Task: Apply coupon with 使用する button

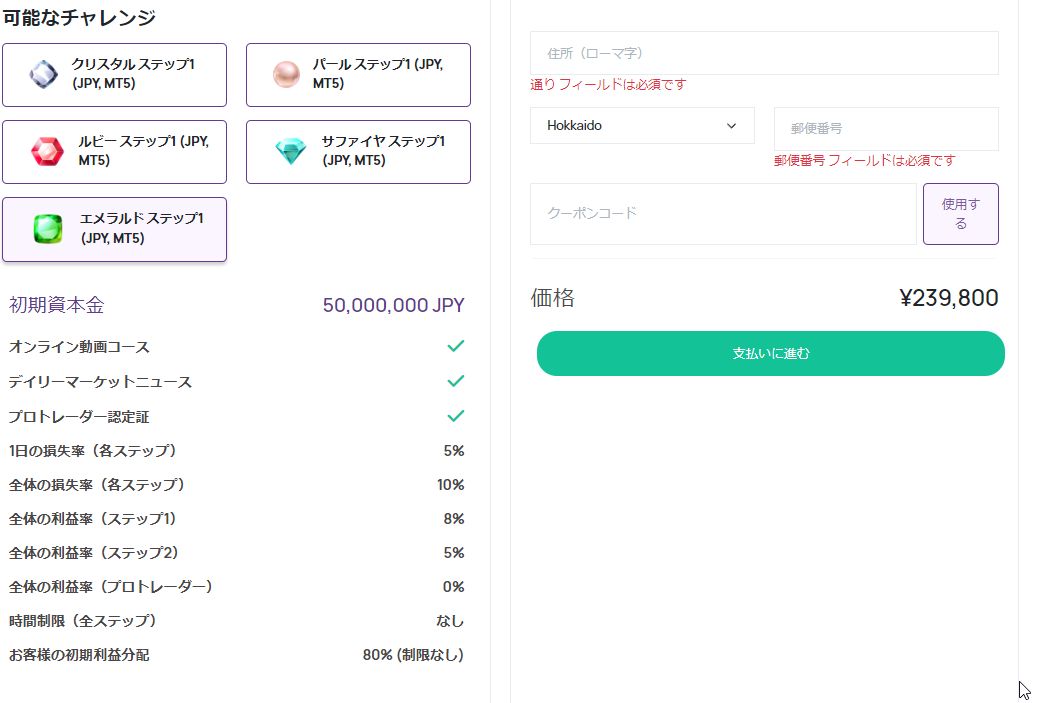Action: click(x=961, y=214)
